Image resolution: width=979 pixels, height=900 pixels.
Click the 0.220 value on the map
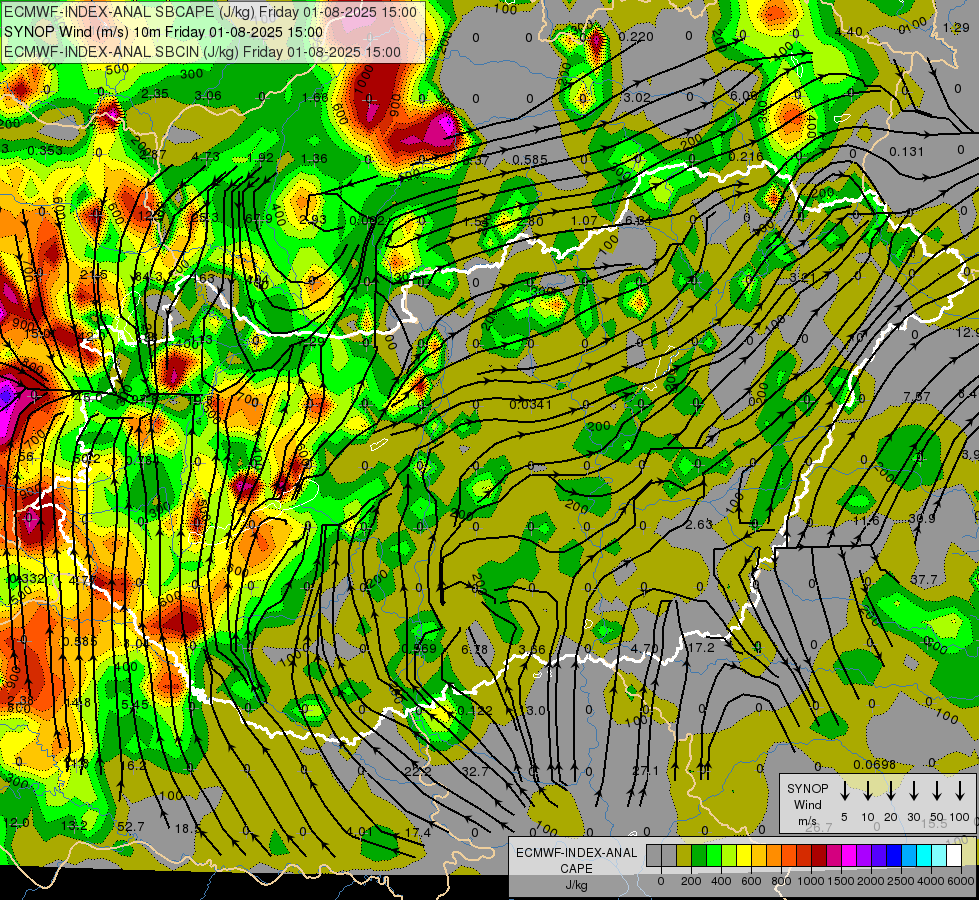[x=636, y=37]
